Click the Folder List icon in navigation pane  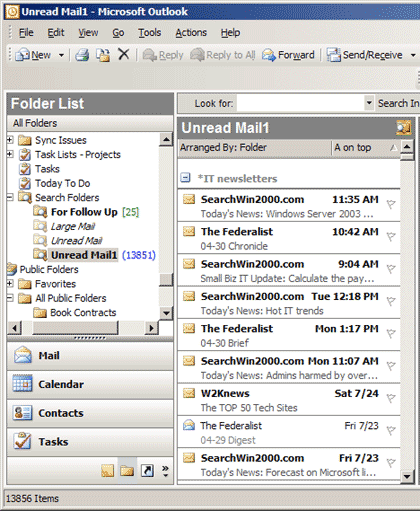point(127,471)
